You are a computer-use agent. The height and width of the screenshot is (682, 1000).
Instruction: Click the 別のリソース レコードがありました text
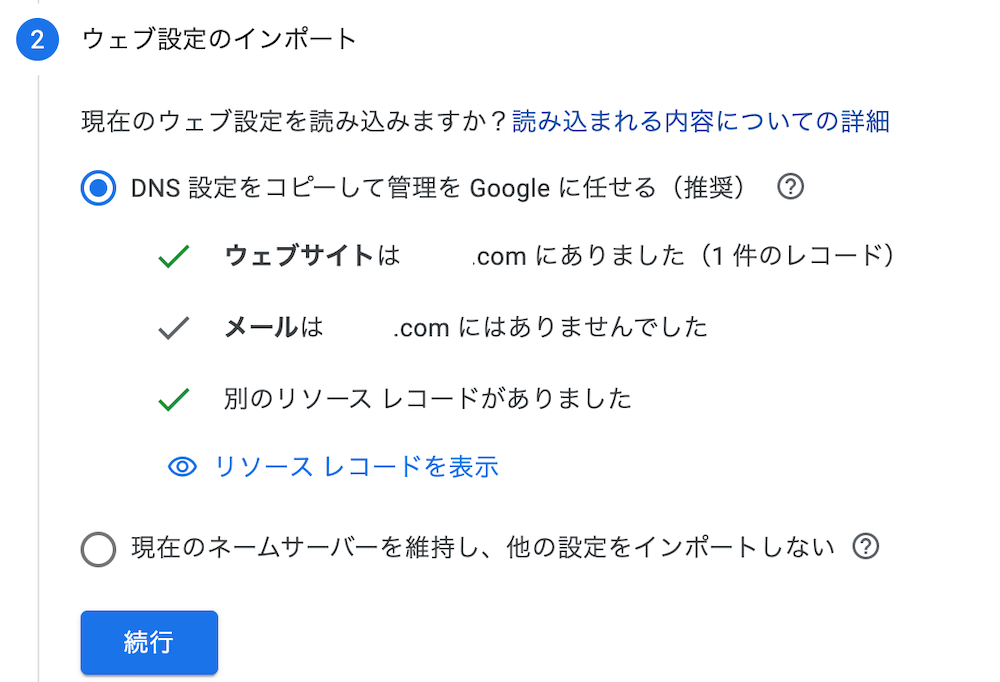[x=427, y=399]
